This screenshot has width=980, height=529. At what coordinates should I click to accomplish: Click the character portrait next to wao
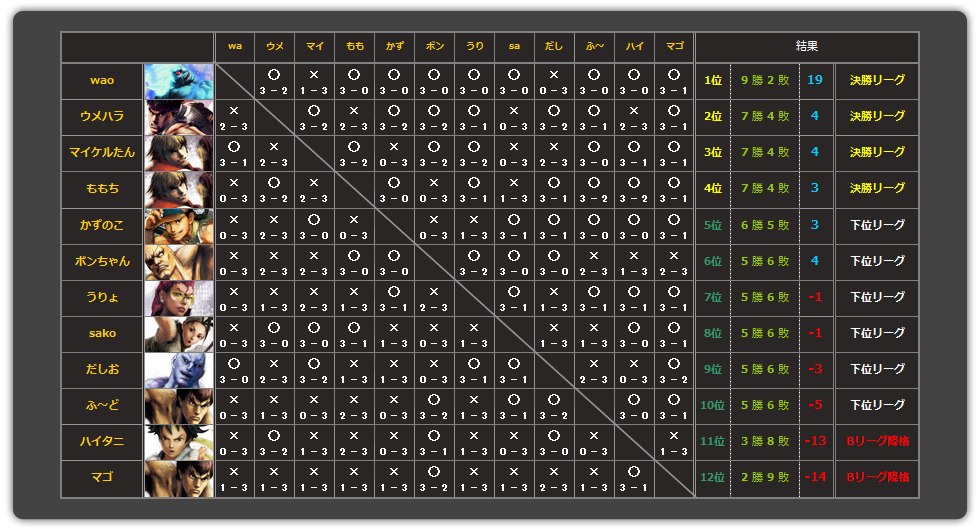pos(179,81)
